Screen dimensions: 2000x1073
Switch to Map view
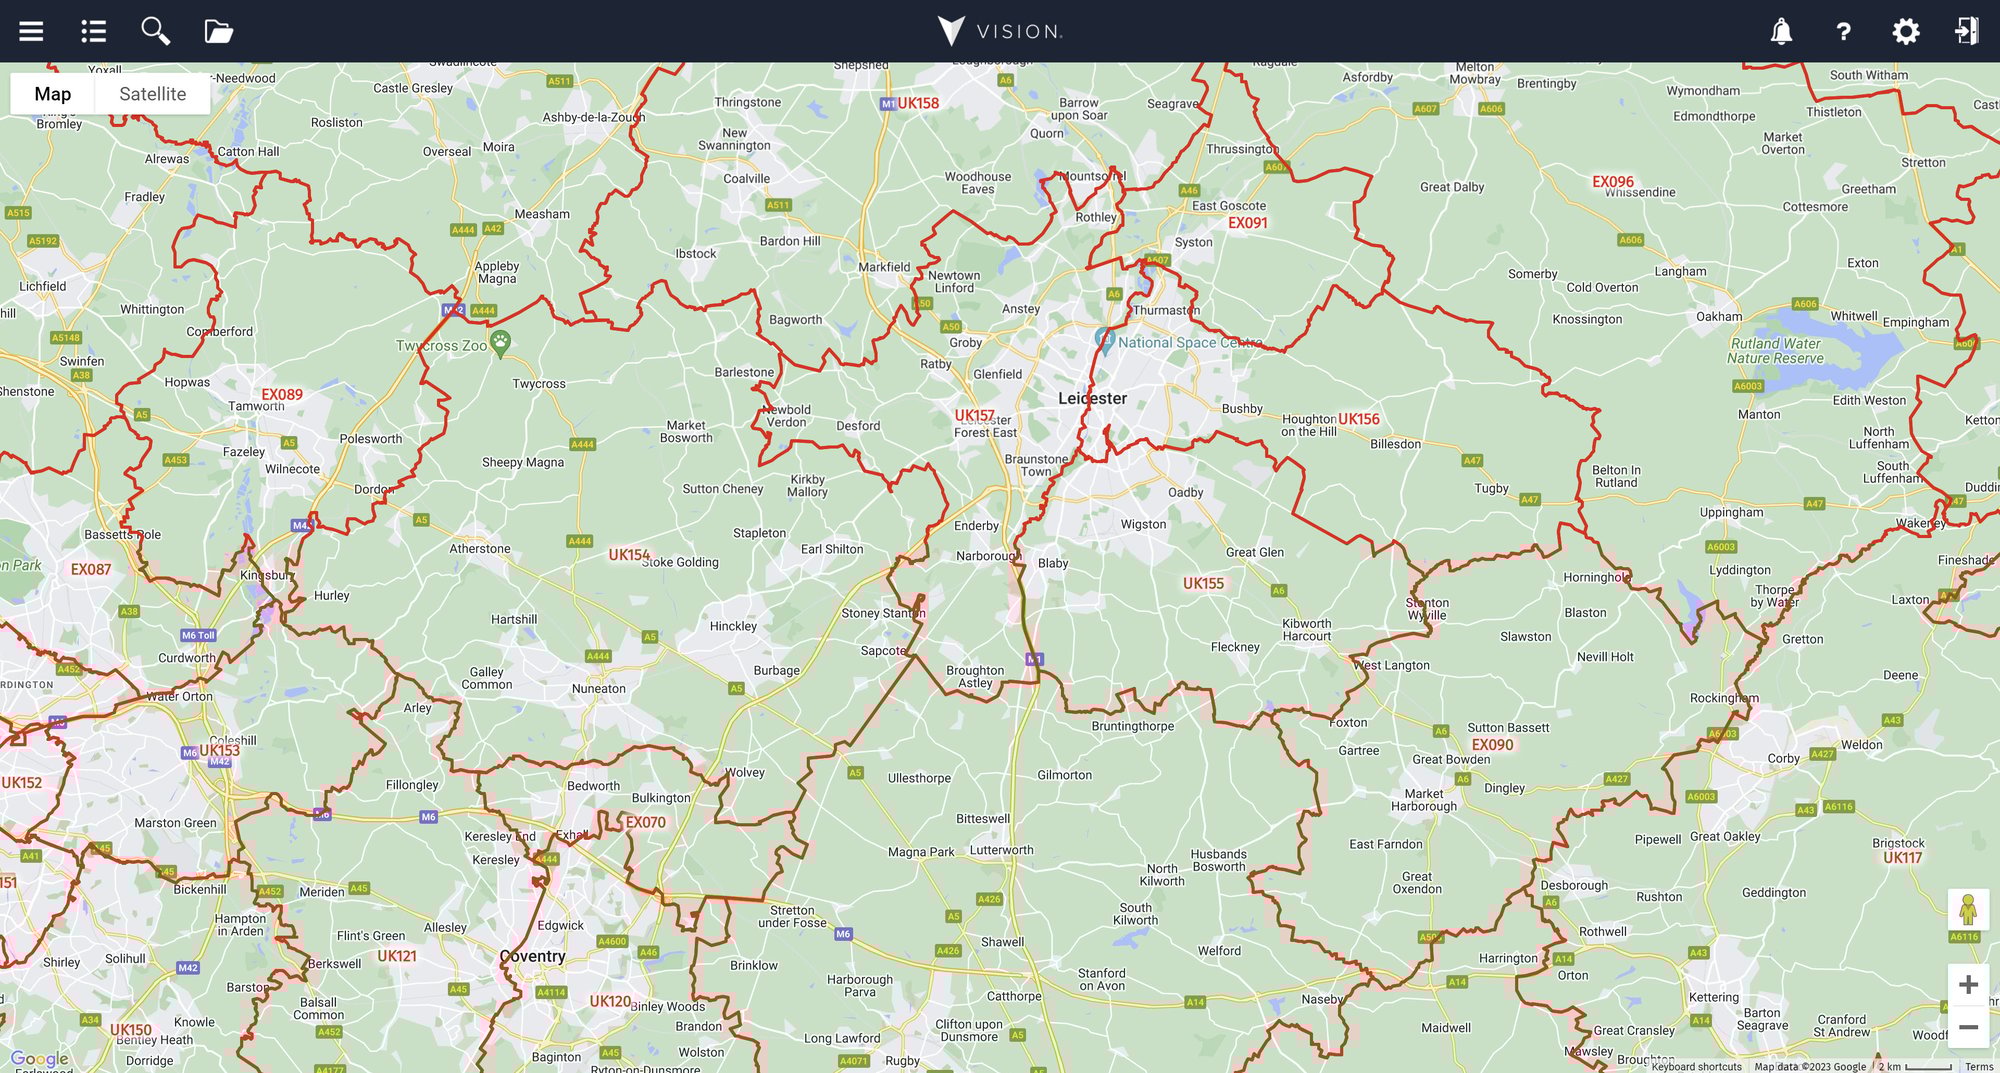(53, 94)
